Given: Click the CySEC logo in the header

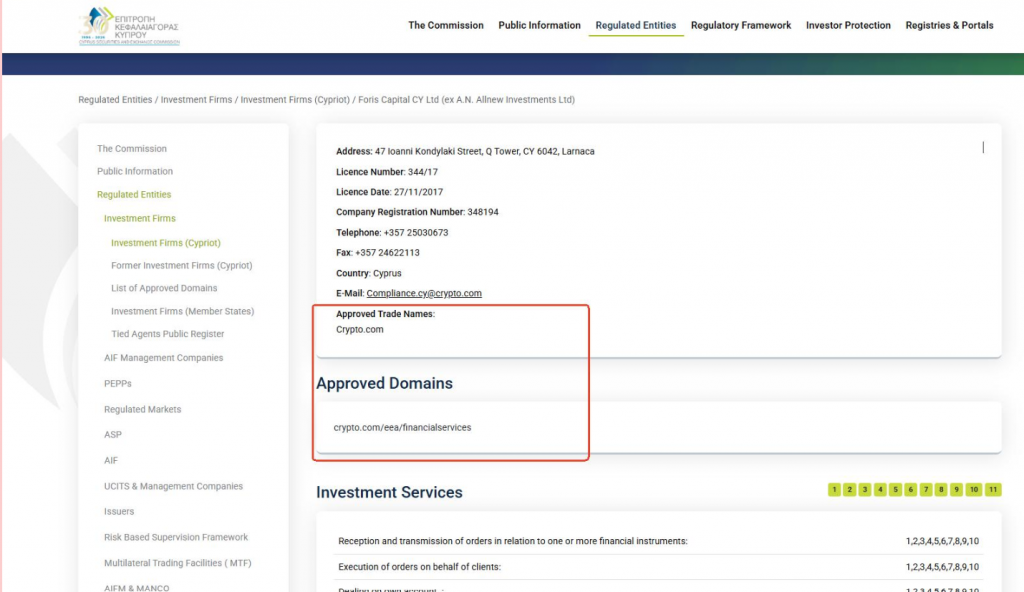Looking at the screenshot, I should tap(129, 26).
